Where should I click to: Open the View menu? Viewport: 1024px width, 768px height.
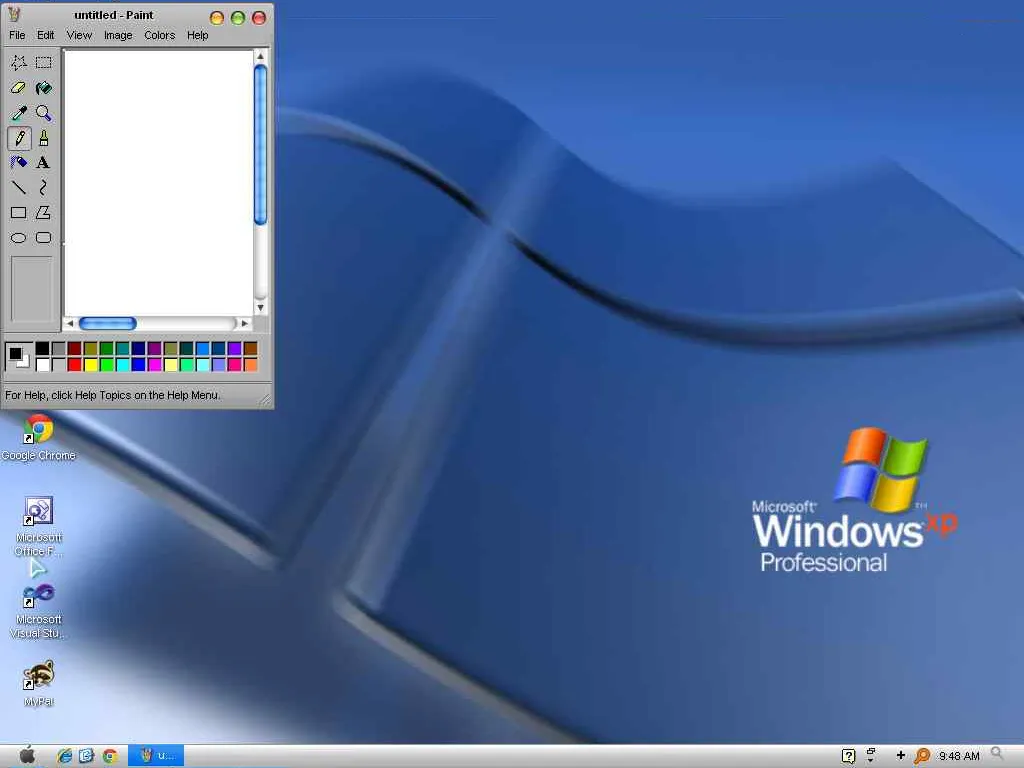pyautogui.click(x=79, y=35)
